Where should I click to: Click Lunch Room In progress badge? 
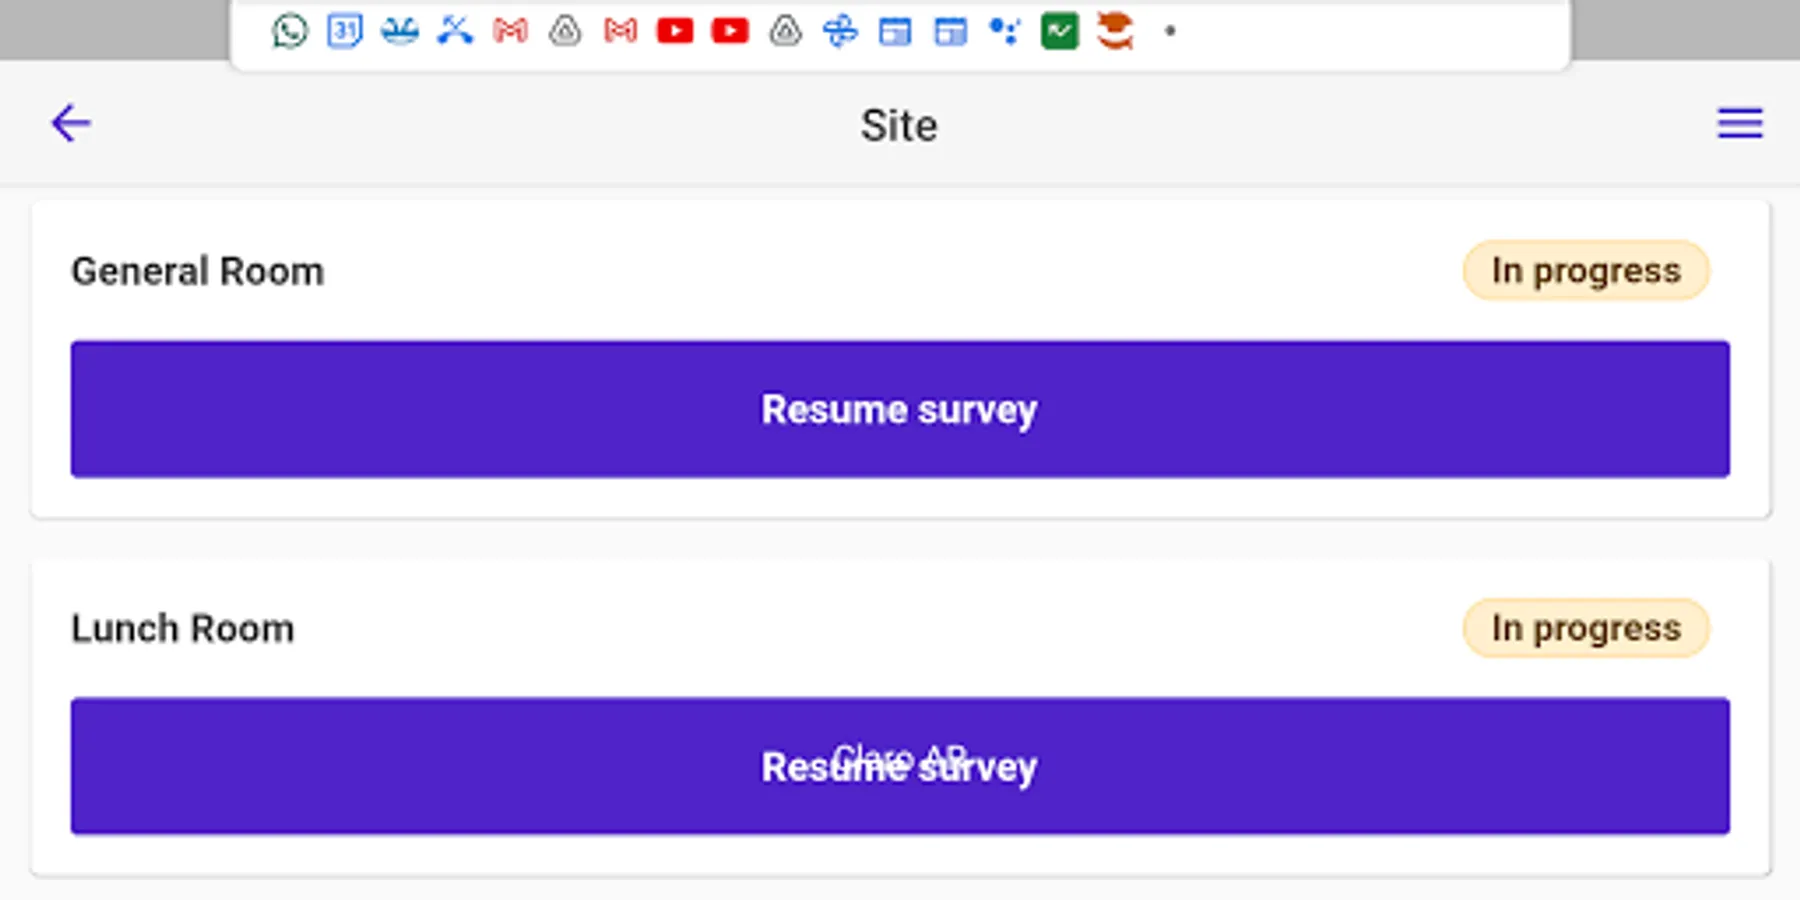coord(1586,628)
